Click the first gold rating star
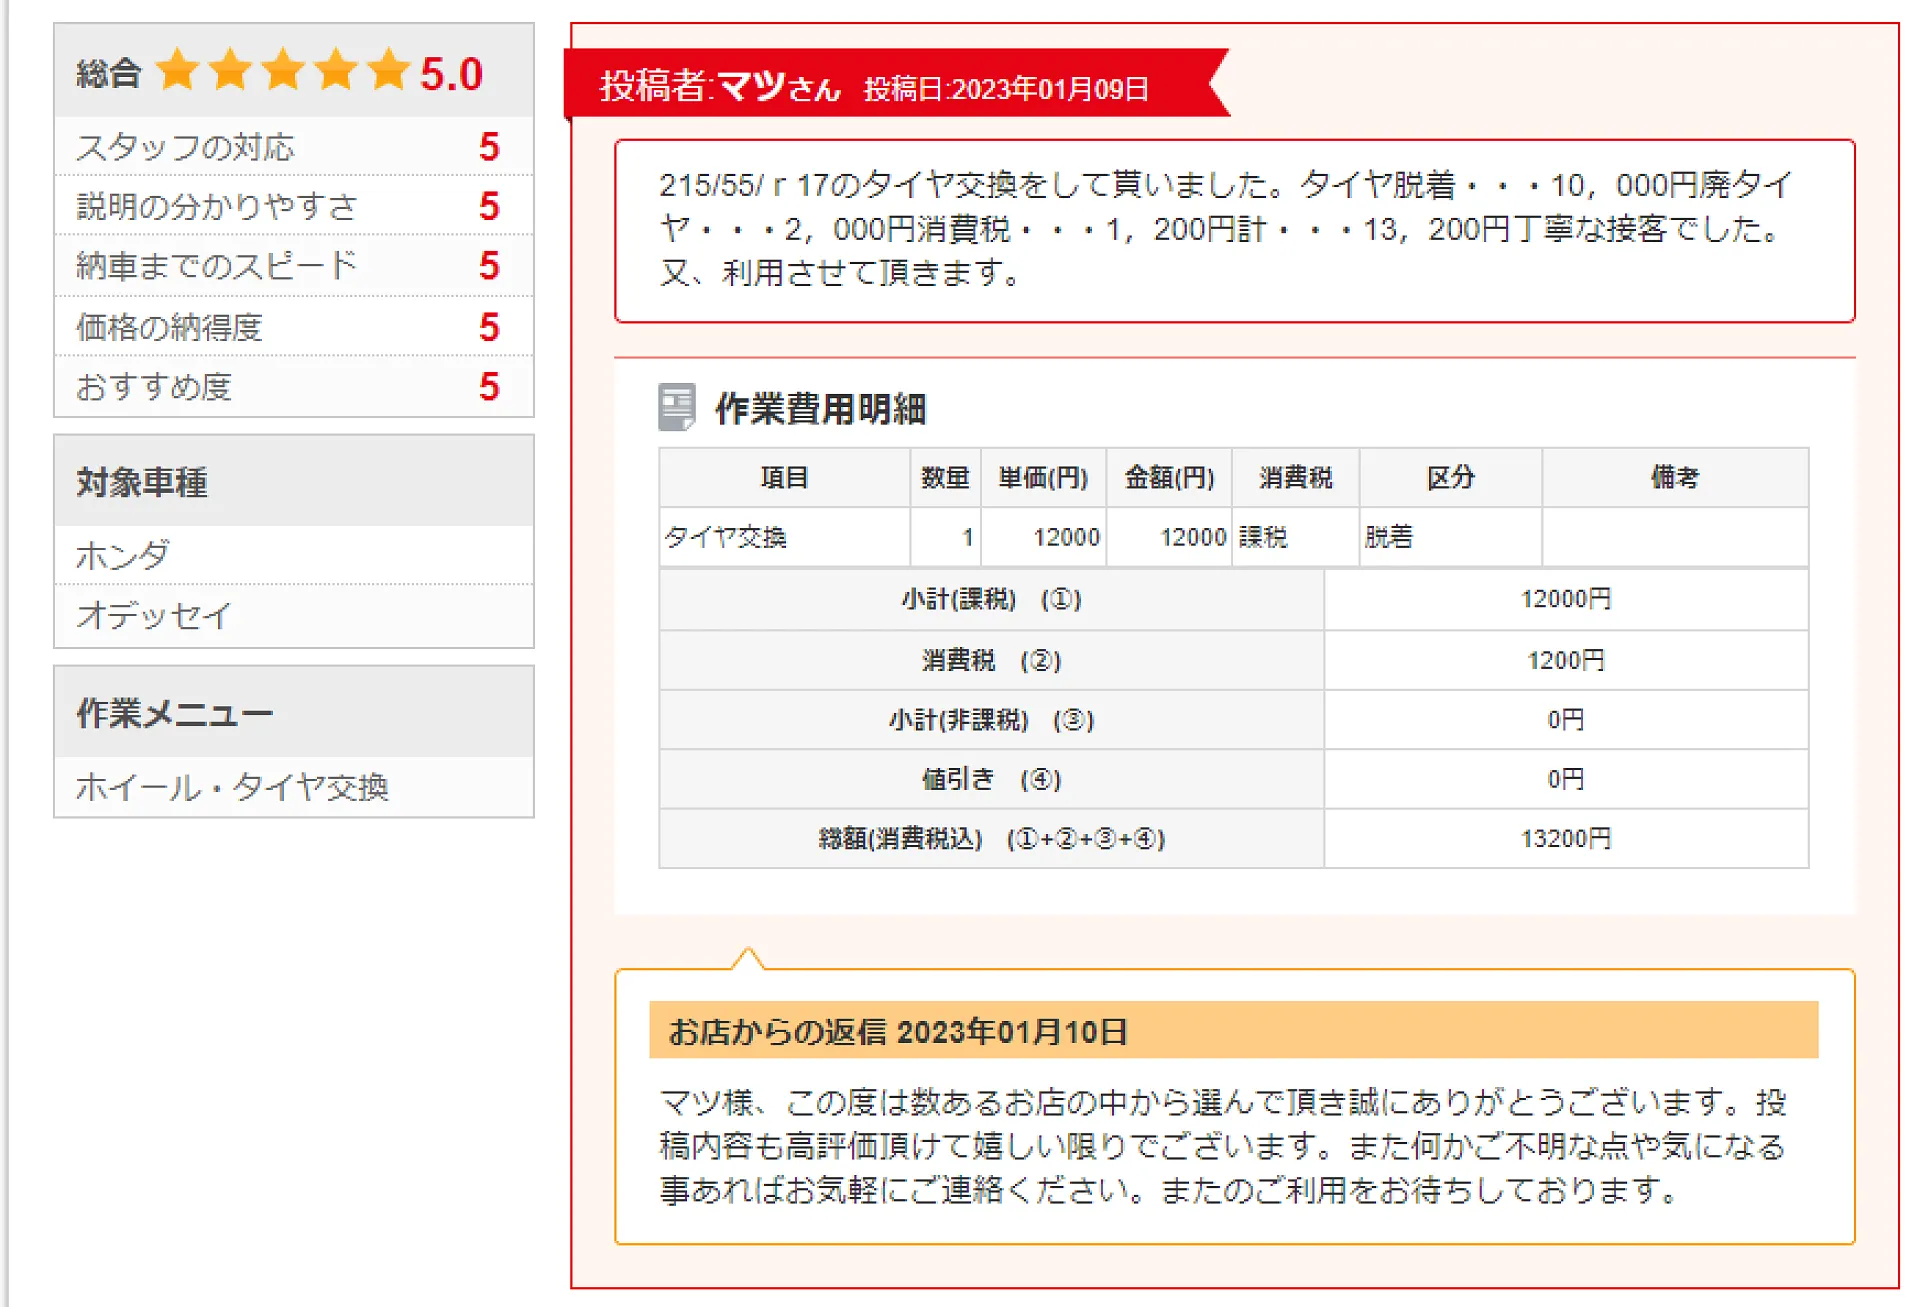The height and width of the screenshot is (1307, 1920). pyautogui.click(x=178, y=71)
